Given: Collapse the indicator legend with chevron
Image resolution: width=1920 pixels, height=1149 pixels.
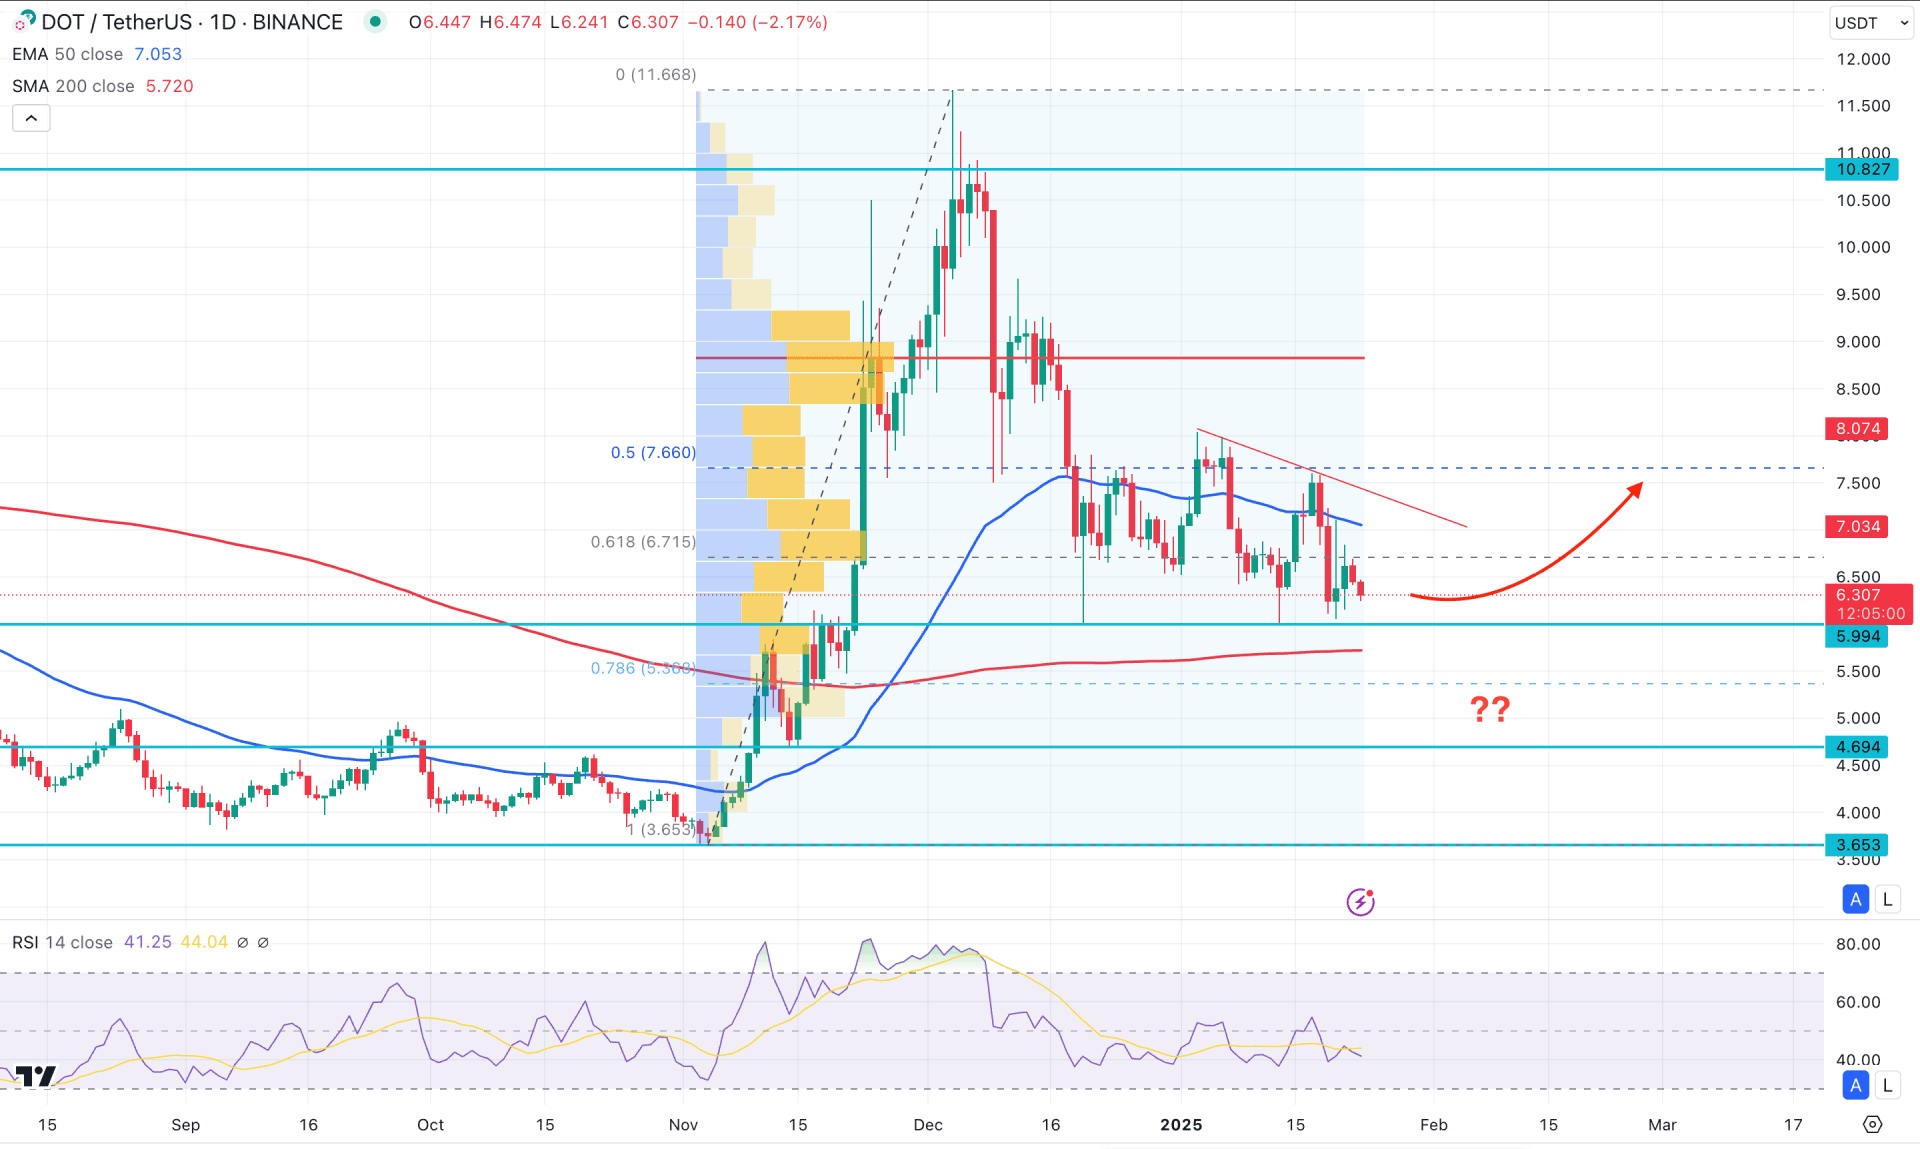Looking at the screenshot, I should click(31, 118).
